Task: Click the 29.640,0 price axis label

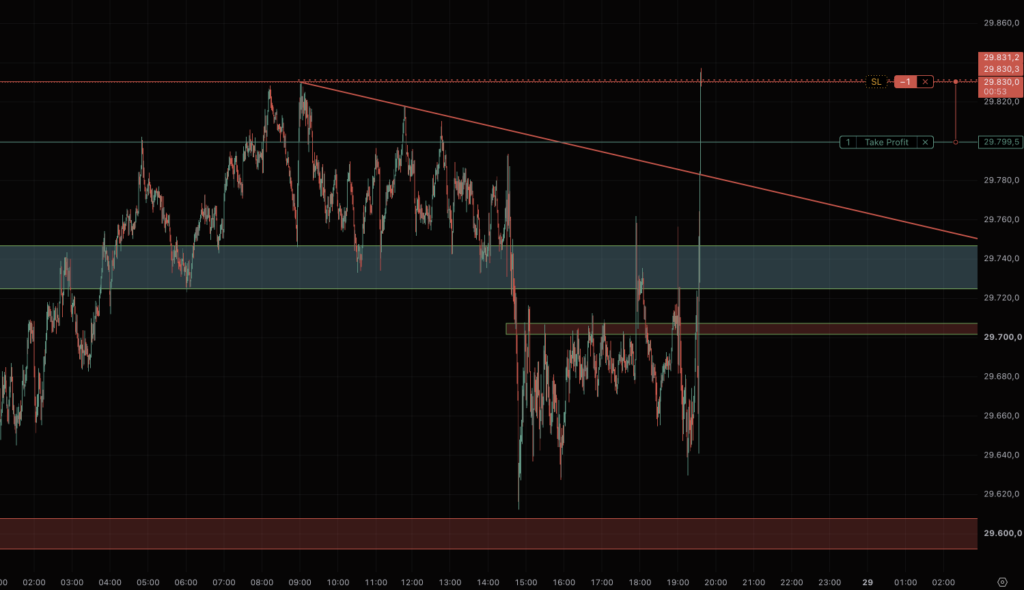Action: click(x=1001, y=455)
